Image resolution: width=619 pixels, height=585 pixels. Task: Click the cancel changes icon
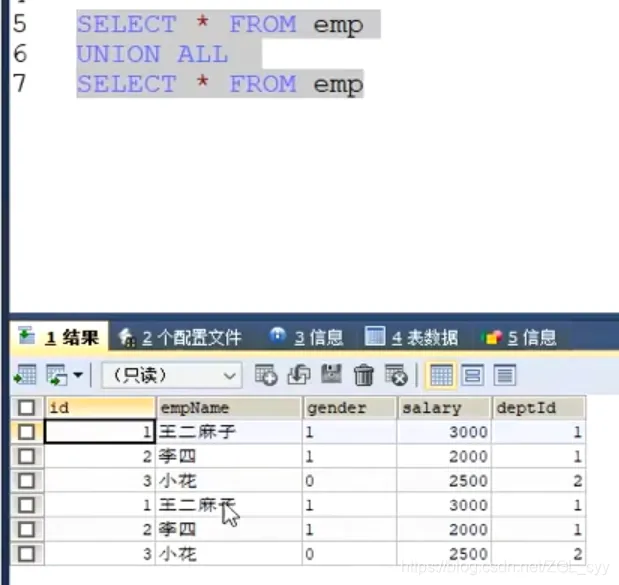coord(396,375)
